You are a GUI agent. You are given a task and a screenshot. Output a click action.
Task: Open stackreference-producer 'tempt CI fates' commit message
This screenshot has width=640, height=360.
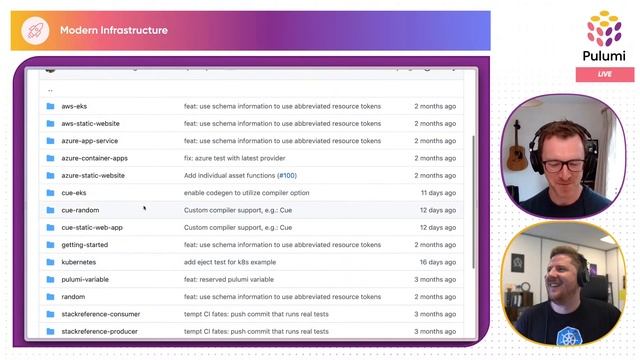[x=256, y=331]
